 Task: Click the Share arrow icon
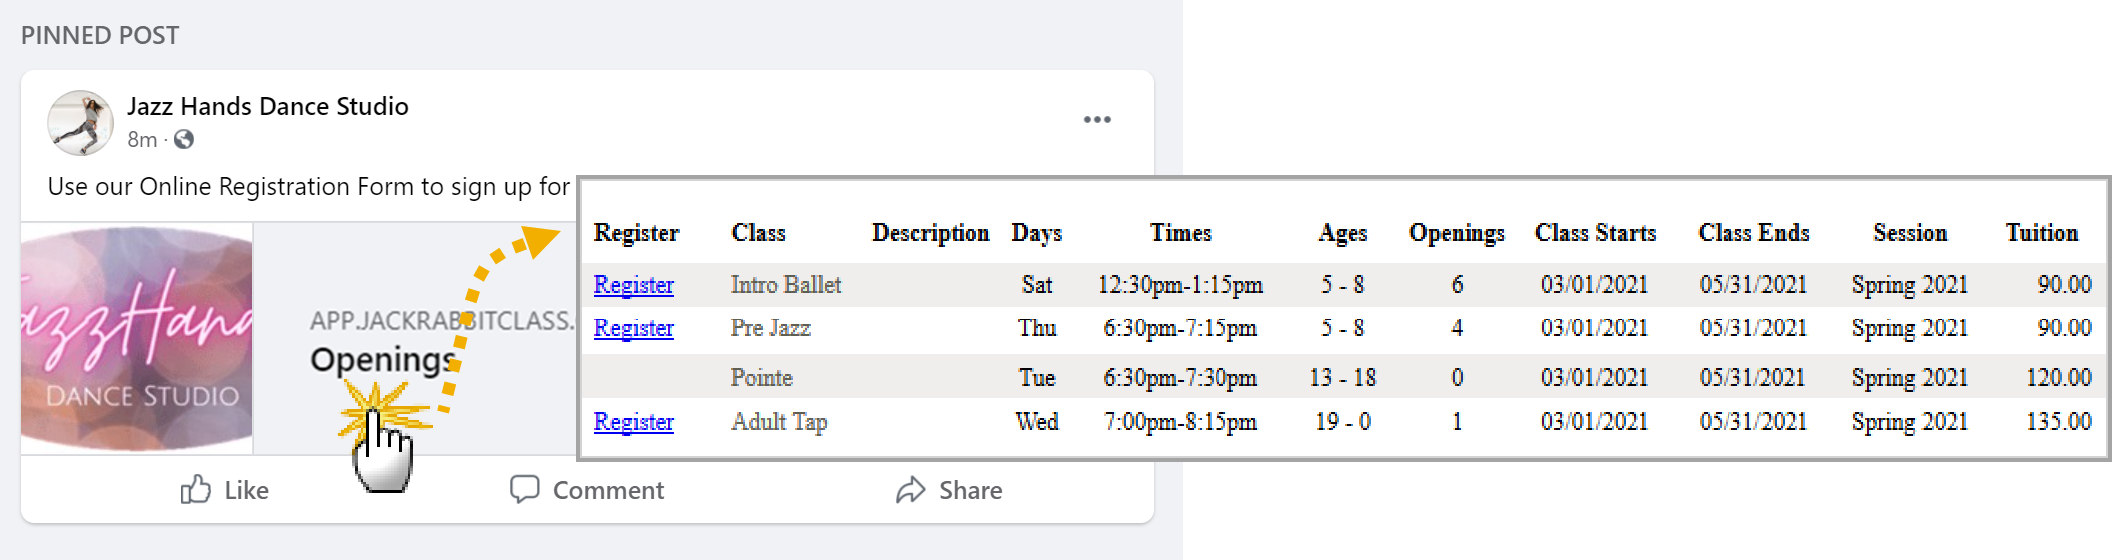pos(910,490)
